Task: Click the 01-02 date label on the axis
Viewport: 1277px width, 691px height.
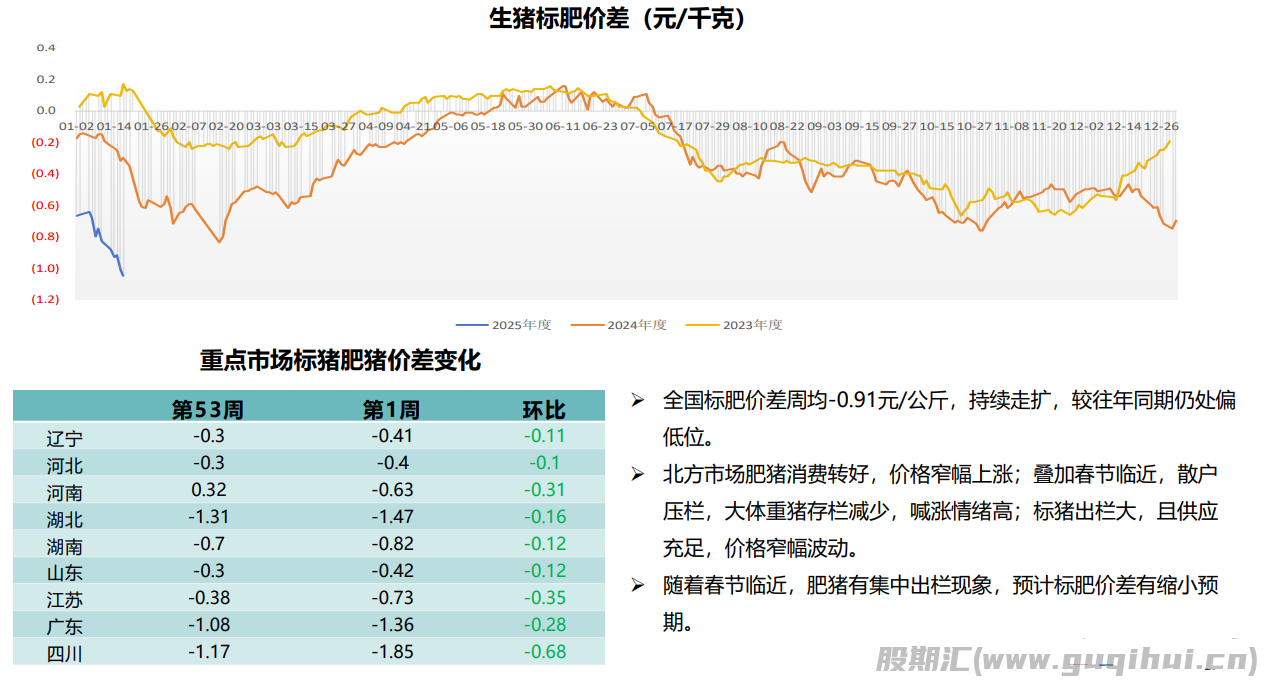Action: (x=78, y=127)
